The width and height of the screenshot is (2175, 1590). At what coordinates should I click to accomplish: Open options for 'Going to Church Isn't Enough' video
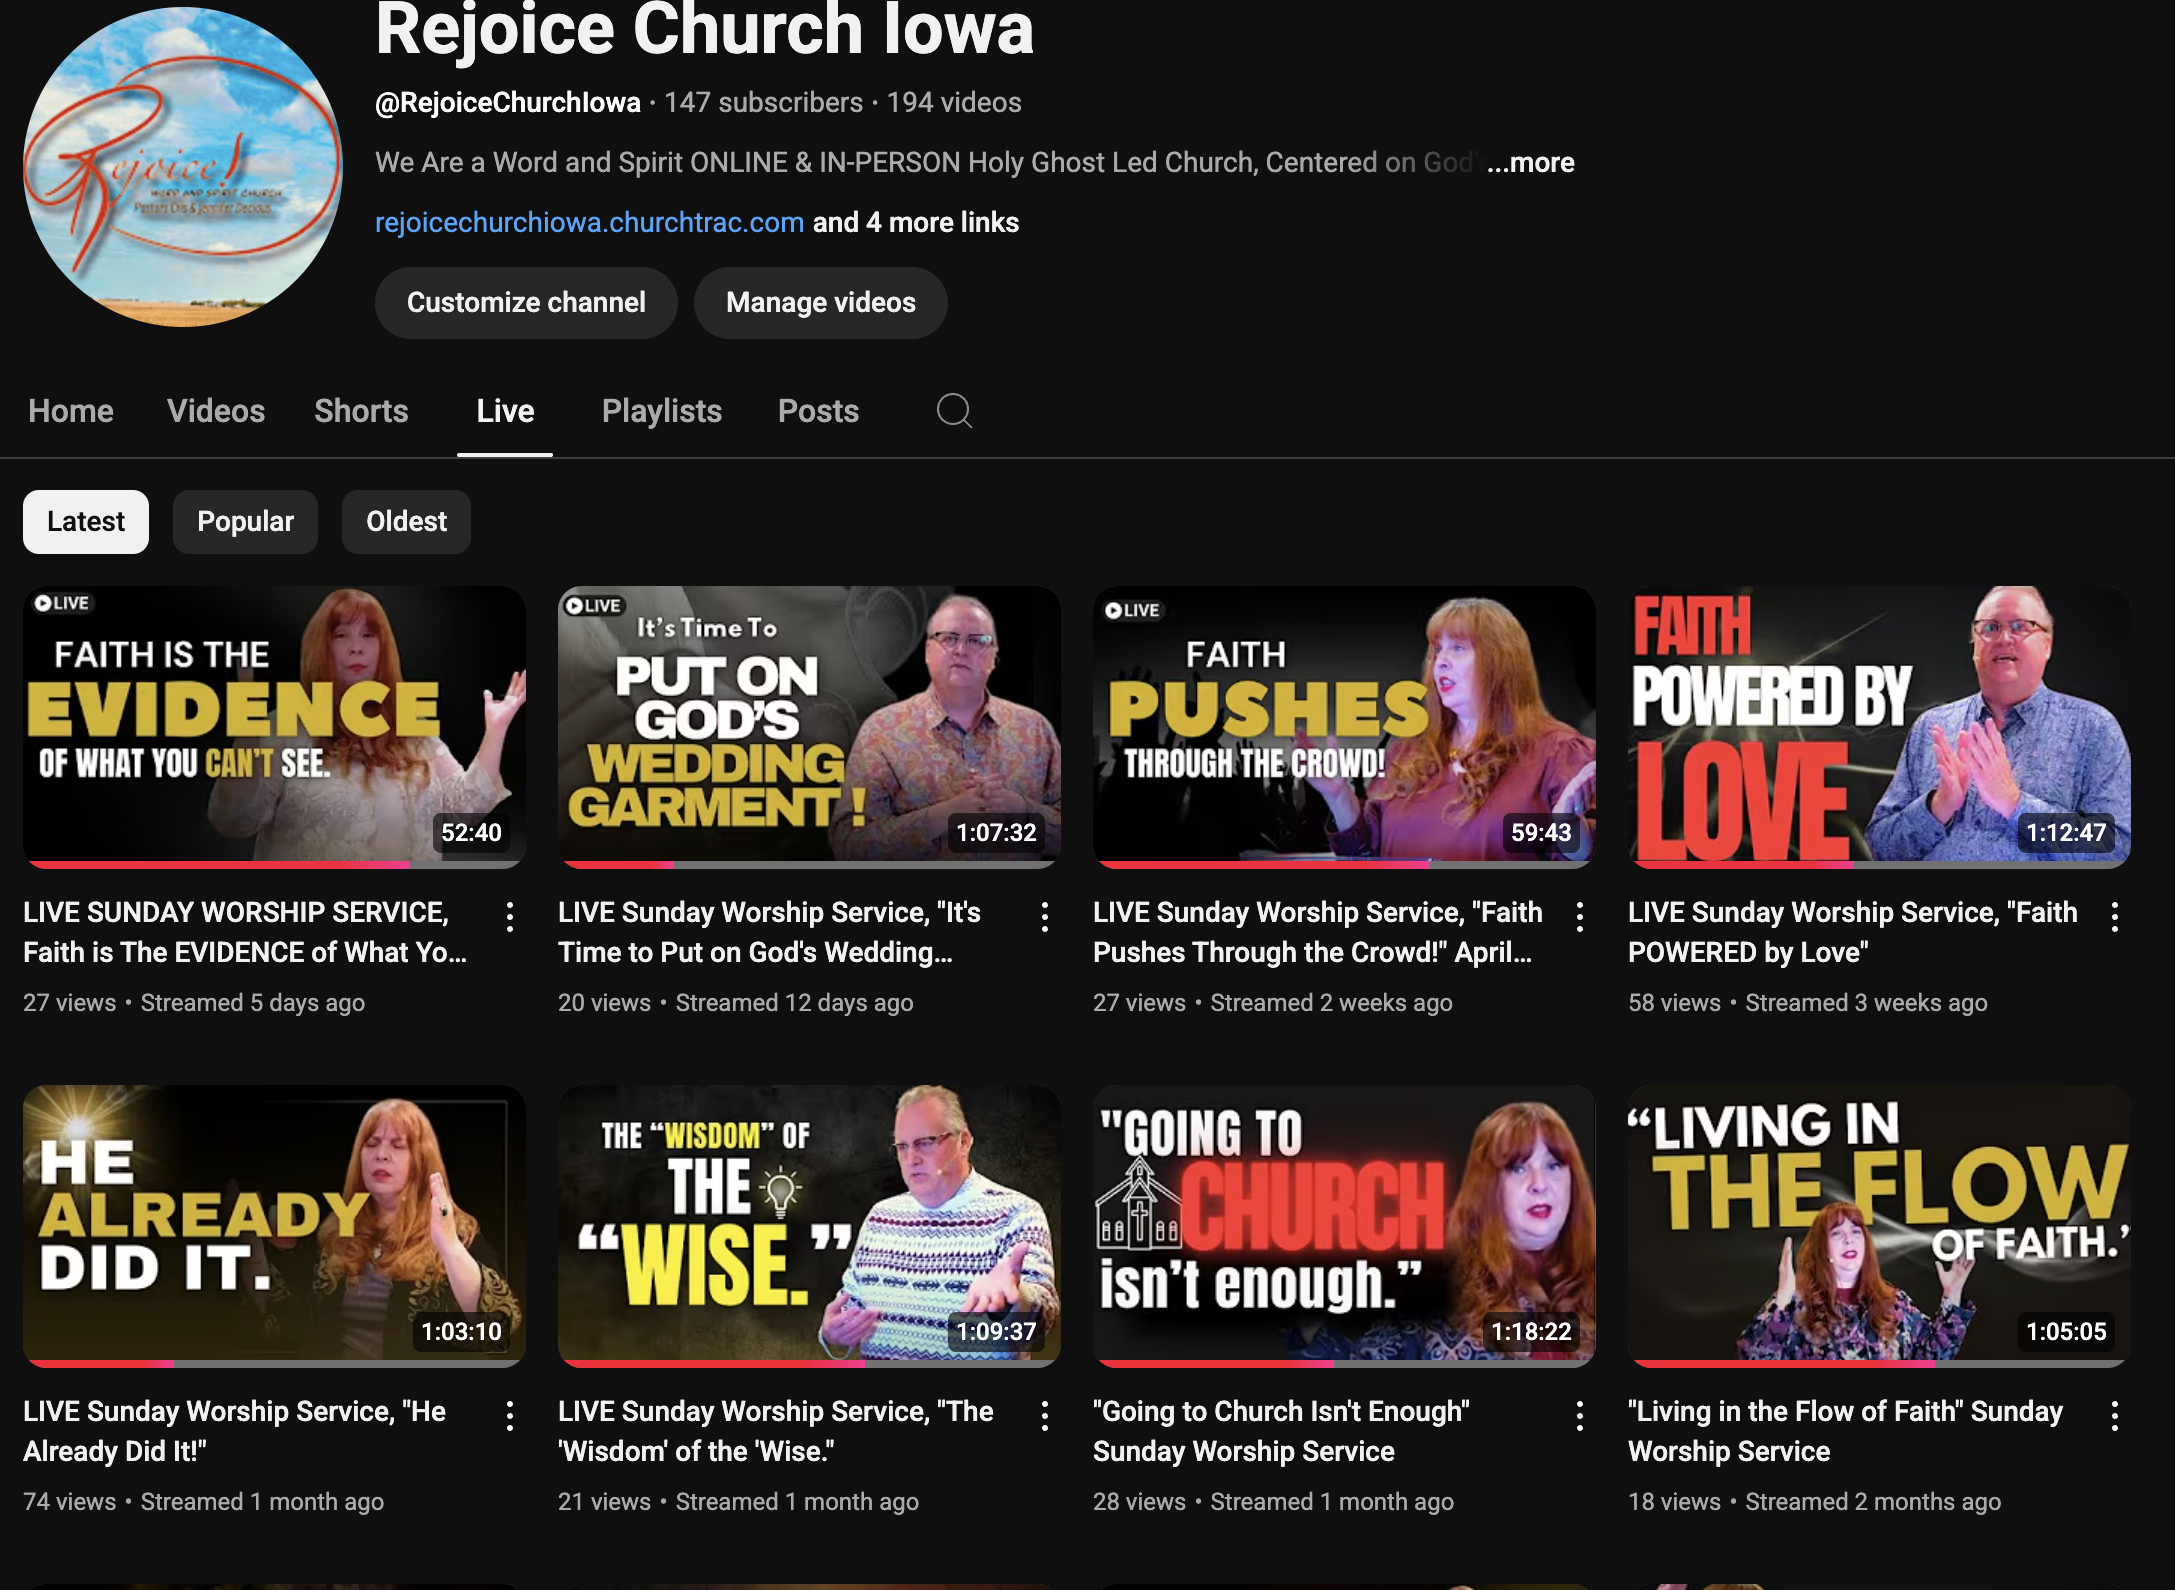tap(1580, 1415)
